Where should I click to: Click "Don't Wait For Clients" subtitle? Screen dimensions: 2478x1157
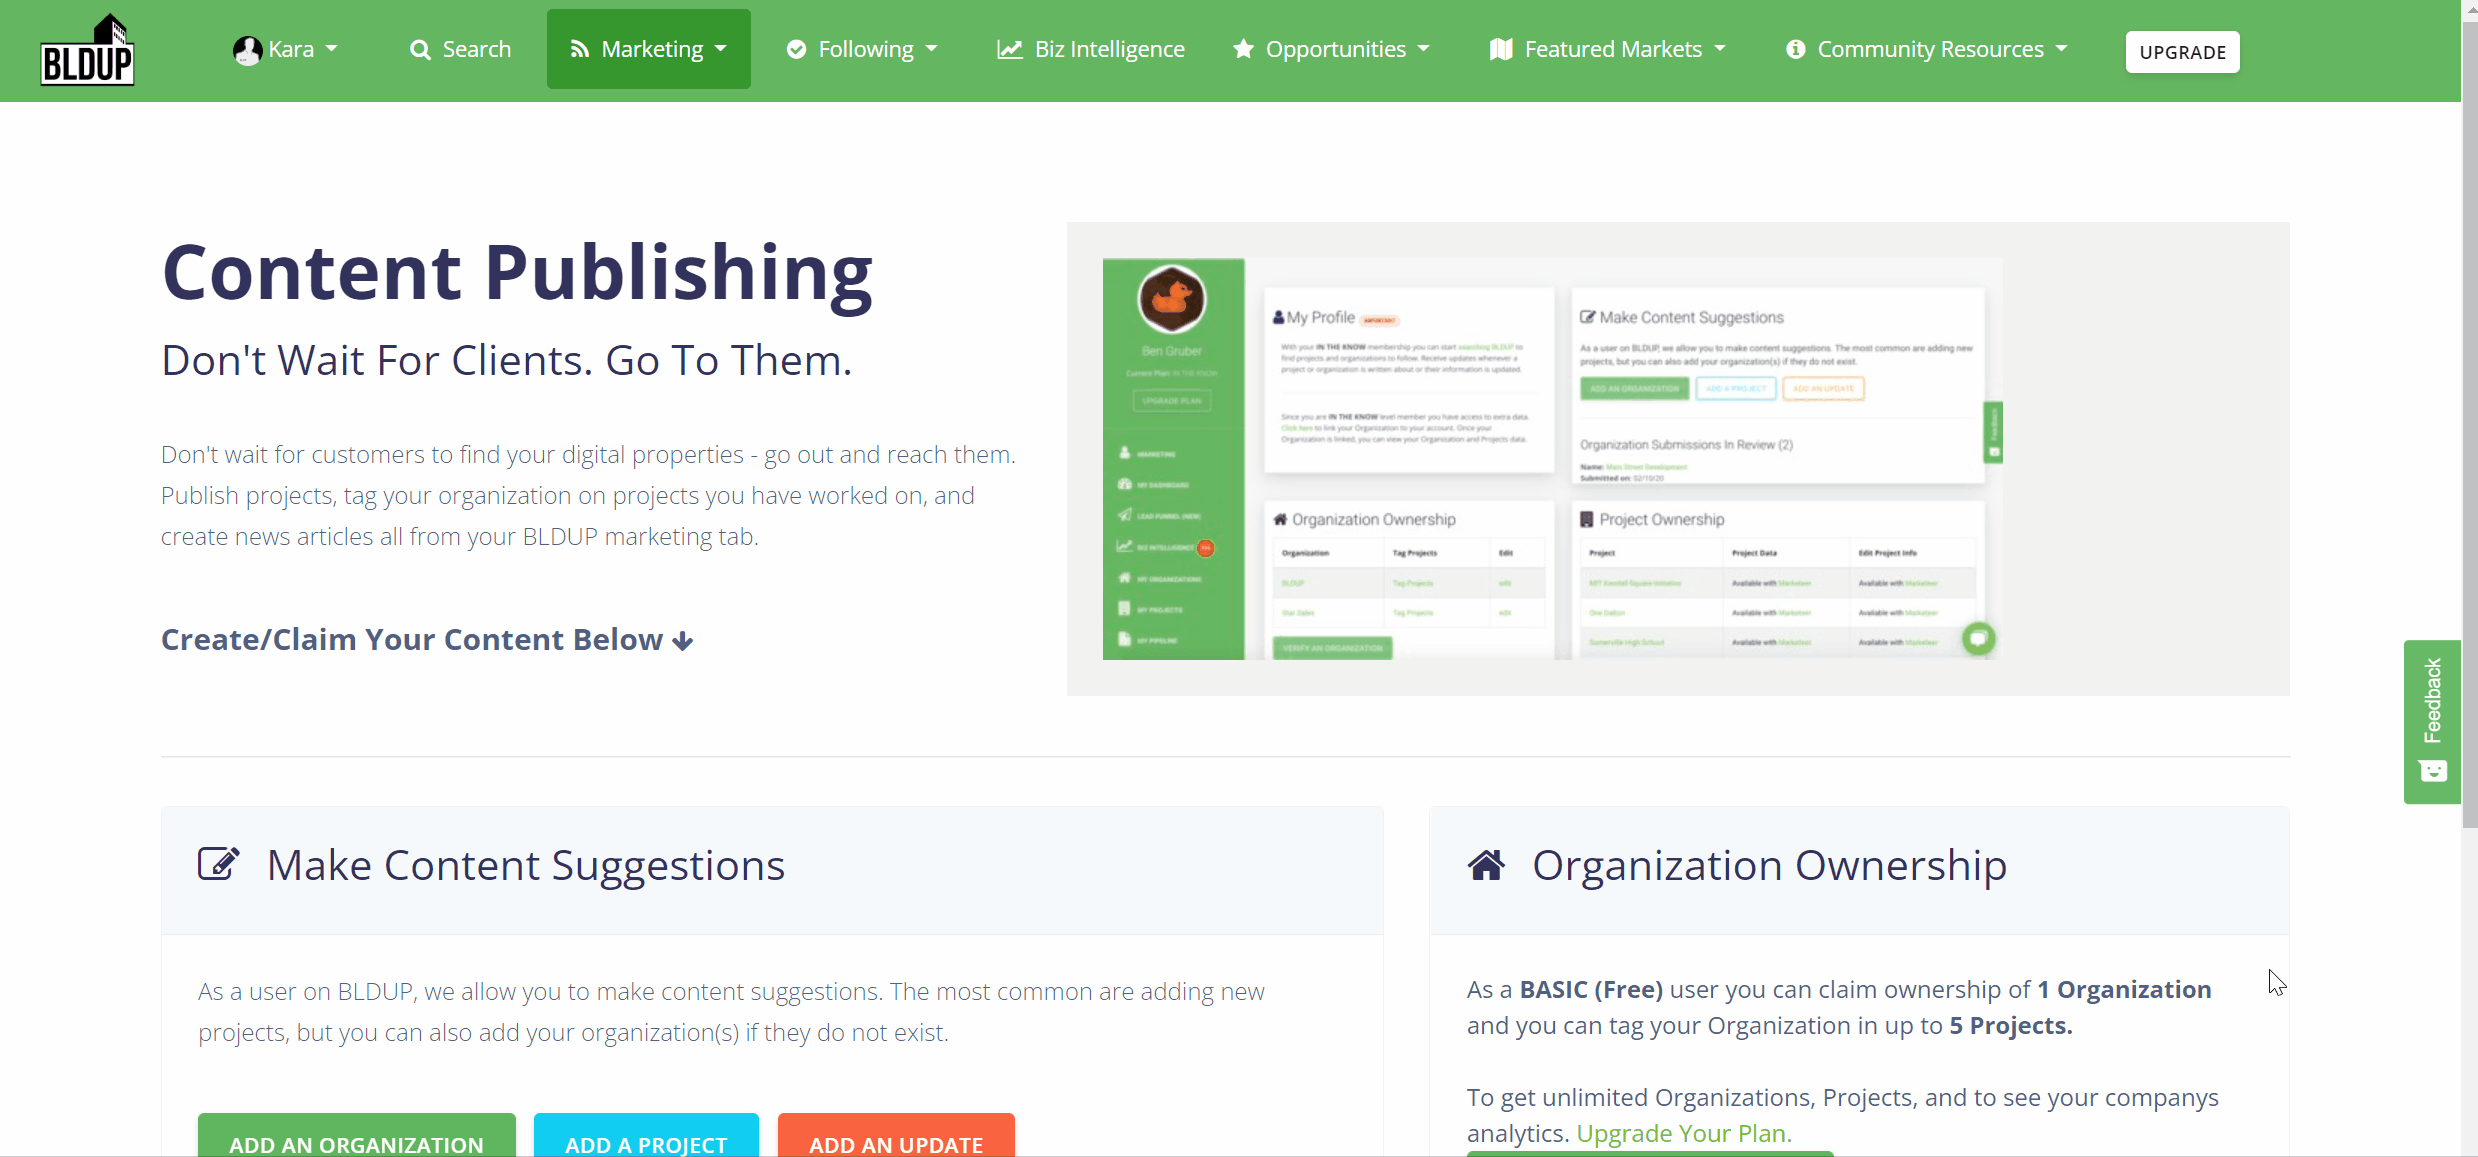click(x=506, y=360)
